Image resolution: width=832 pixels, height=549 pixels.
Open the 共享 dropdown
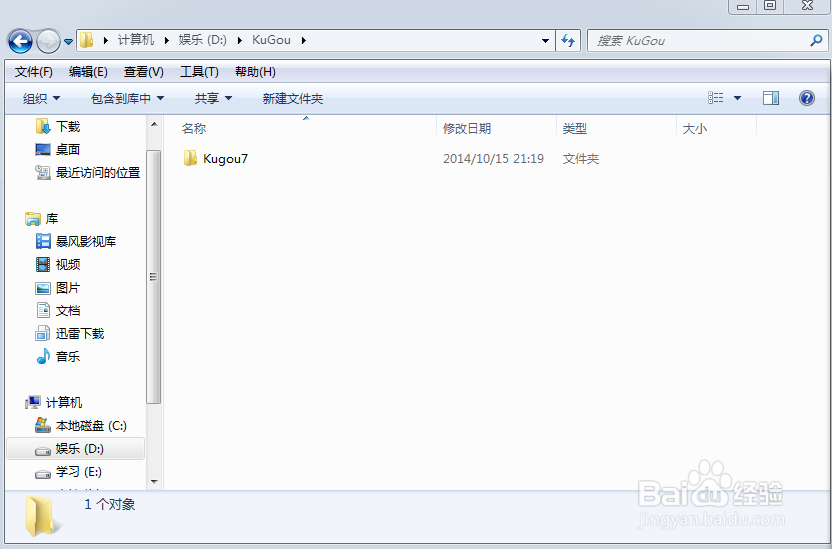tap(213, 98)
